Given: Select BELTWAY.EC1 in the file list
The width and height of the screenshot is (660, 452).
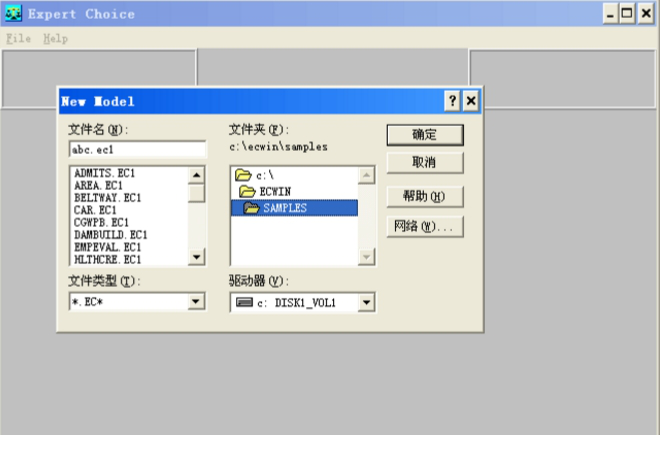Looking at the screenshot, I should [x=107, y=197].
